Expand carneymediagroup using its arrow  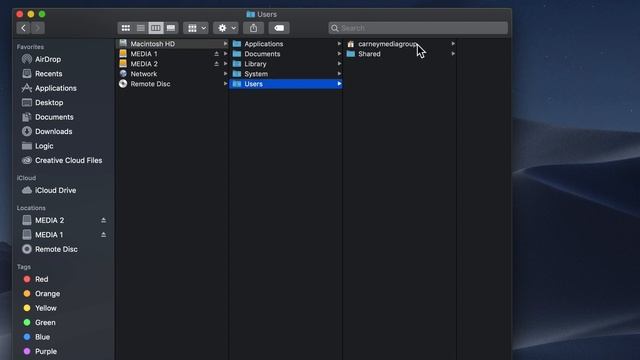(453, 44)
